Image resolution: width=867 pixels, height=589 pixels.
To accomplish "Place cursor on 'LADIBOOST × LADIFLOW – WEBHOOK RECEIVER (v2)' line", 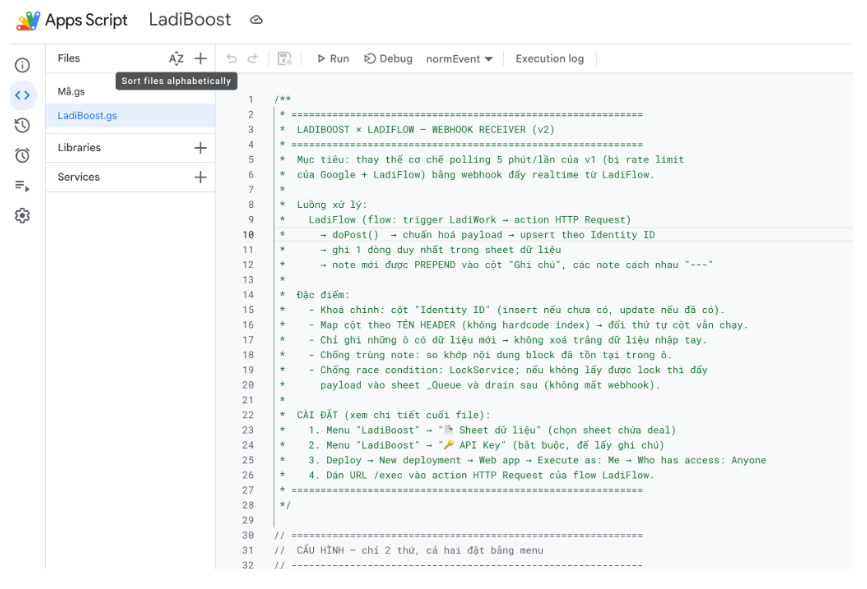I will pyautogui.click(x=425, y=129).
